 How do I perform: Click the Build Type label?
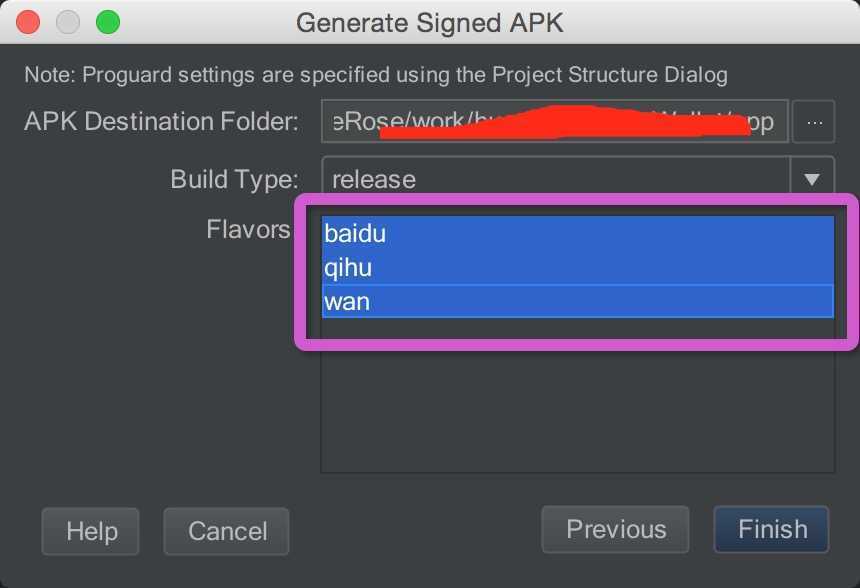tap(234, 180)
